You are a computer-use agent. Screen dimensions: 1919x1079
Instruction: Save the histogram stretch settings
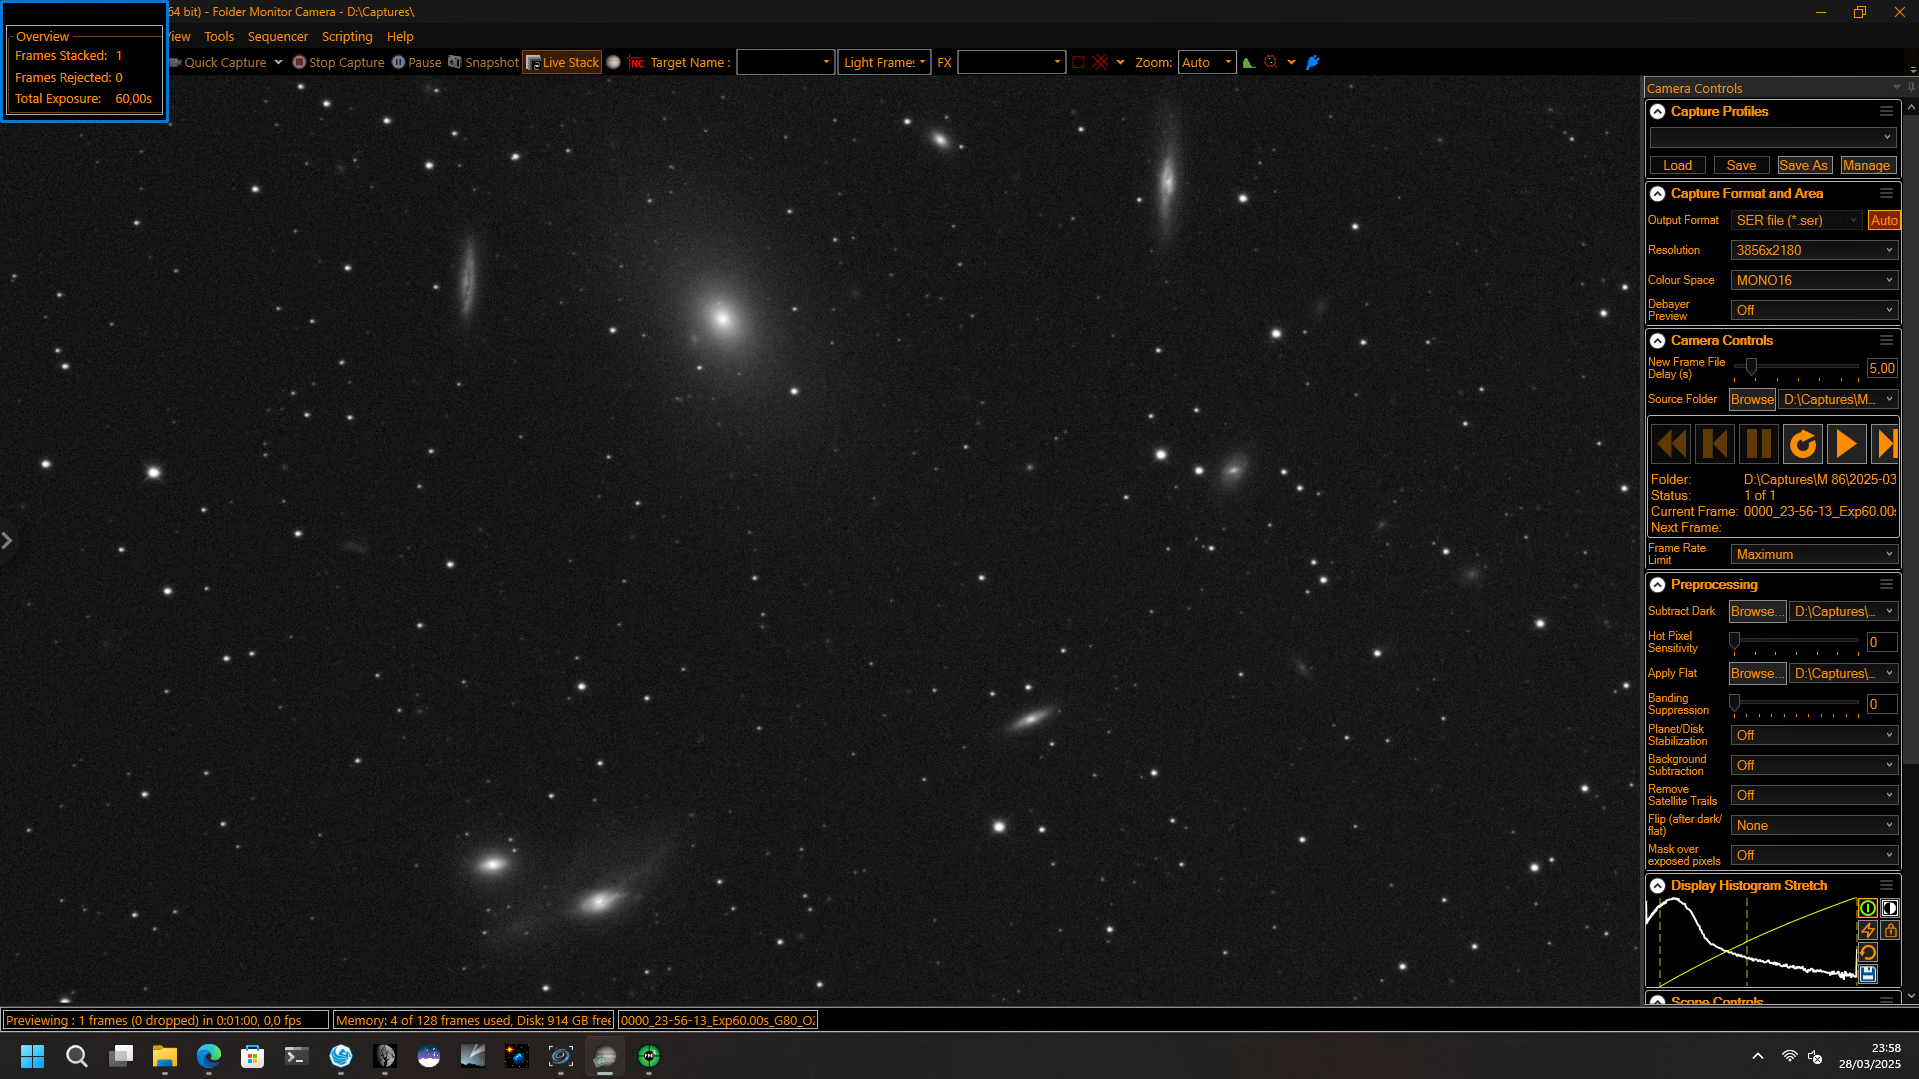[x=1867, y=974]
